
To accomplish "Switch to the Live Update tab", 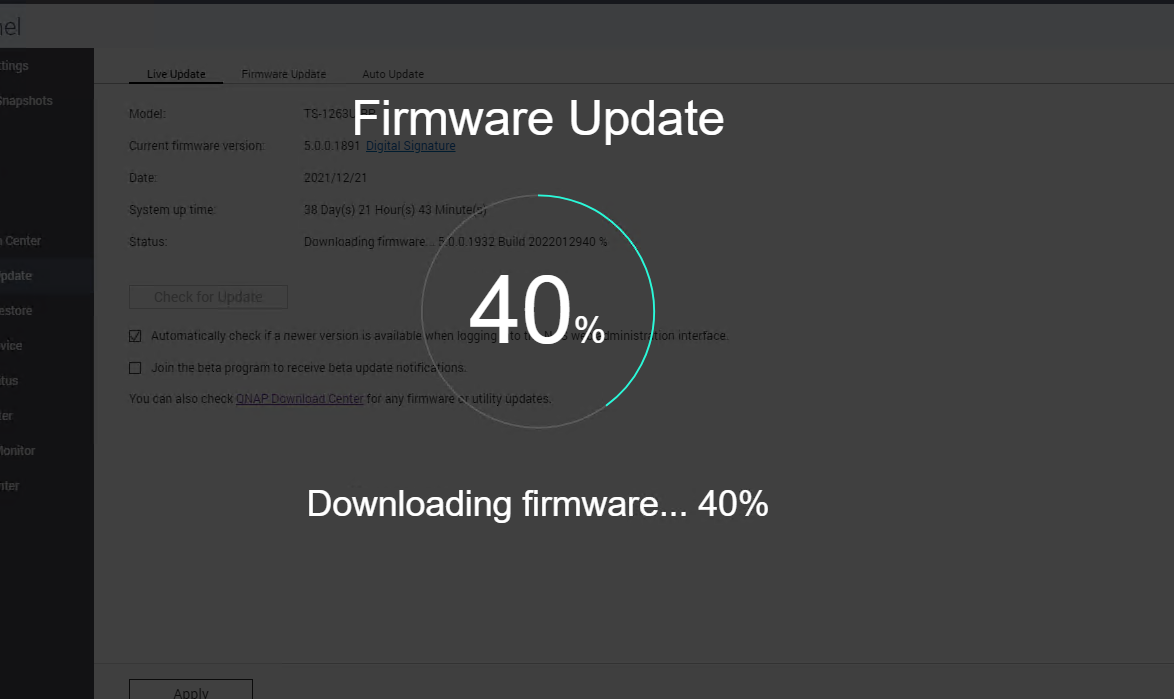I will pos(176,74).
